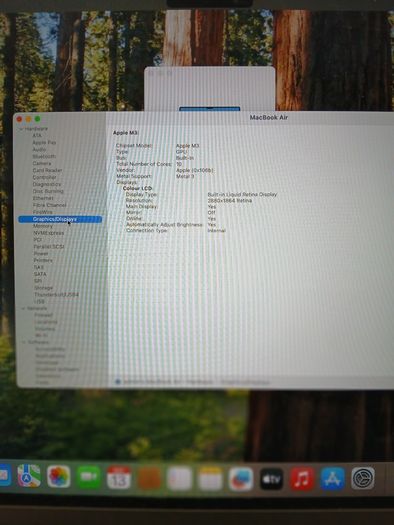Select Storage in the sidebar list
Viewport: 394px width, 525px height.
(44, 288)
